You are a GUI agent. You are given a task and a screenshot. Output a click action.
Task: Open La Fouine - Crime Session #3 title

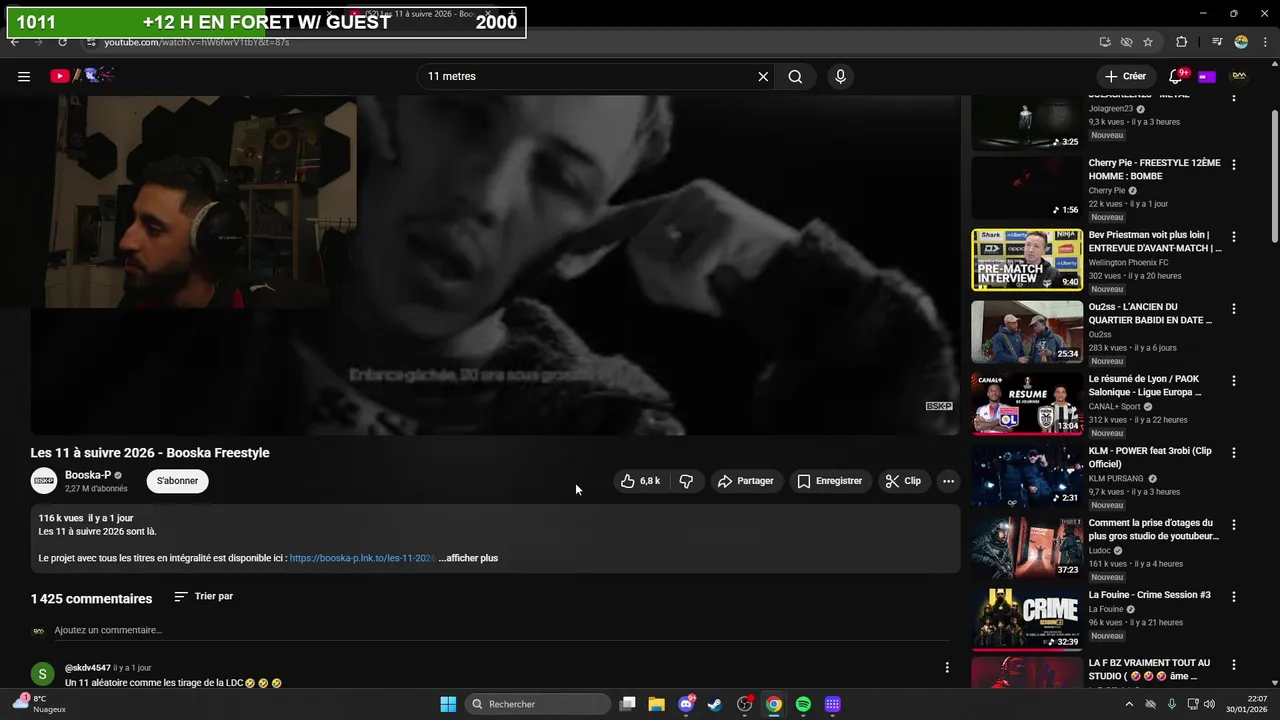[1150, 595]
